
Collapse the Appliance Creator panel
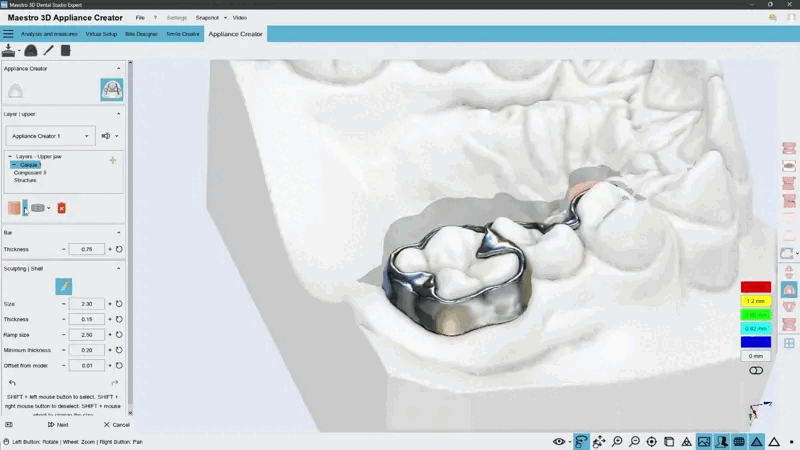pos(118,68)
